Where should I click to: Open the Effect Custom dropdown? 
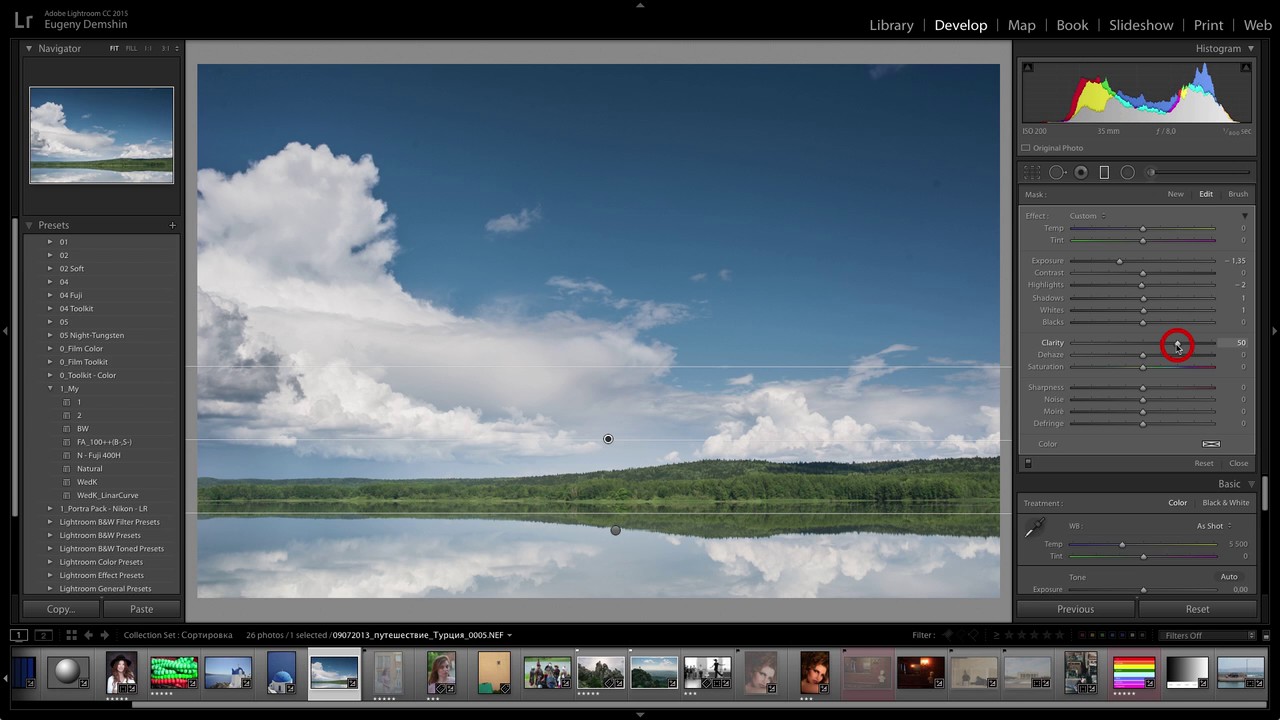coord(1087,216)
